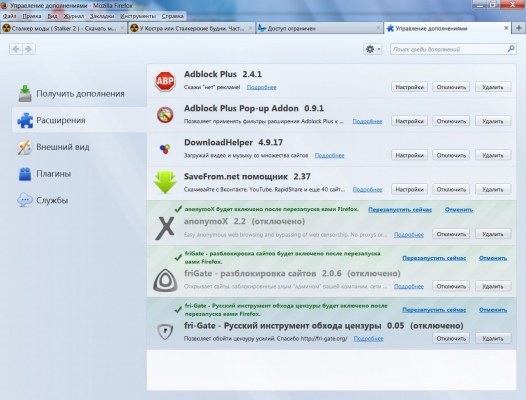
Task: Click Отменить link for friGate 2.0.6
Action: coord(493,258)
